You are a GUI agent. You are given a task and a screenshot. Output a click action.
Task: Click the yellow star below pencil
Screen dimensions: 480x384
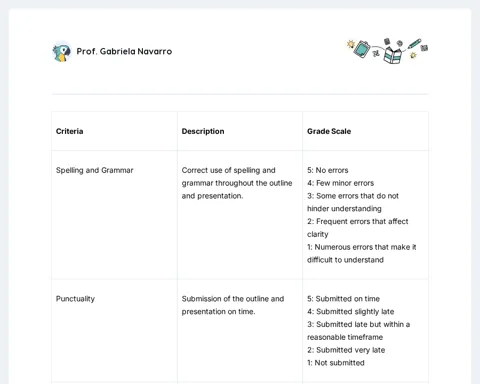tap(413, 55)
